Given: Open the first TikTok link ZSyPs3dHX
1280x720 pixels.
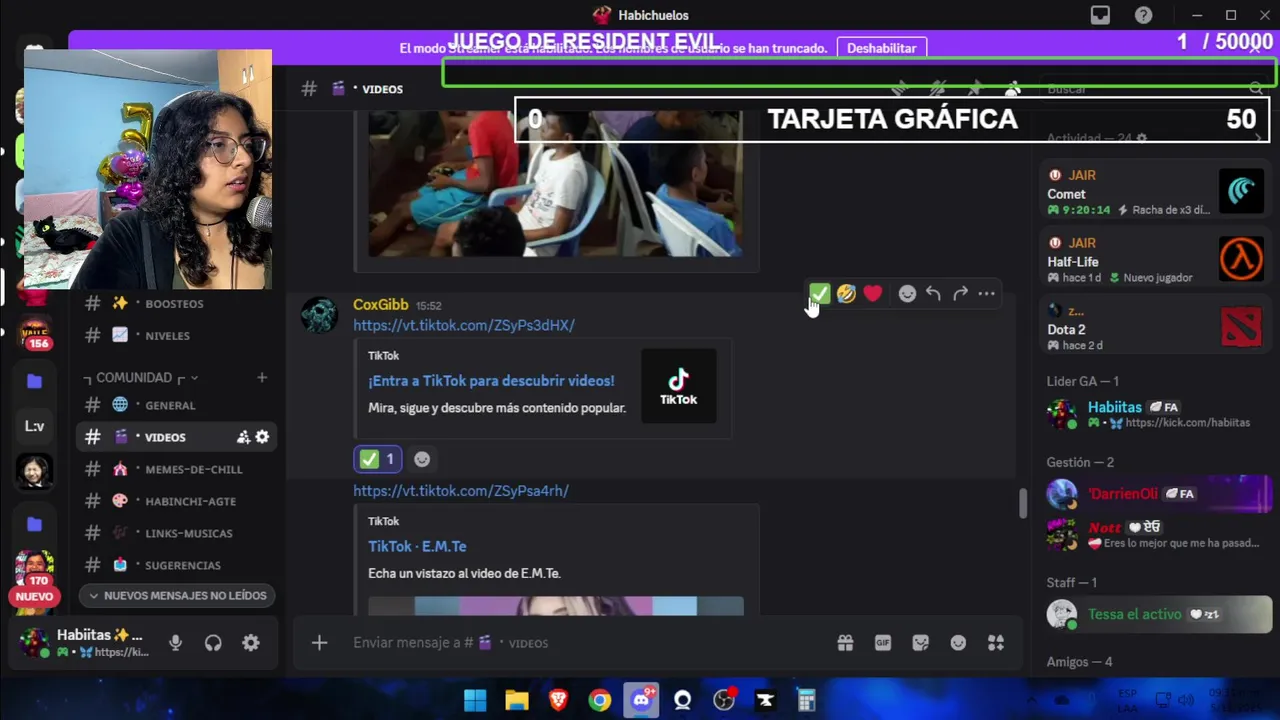Looking at the screenshot, I should pos(464,325).
